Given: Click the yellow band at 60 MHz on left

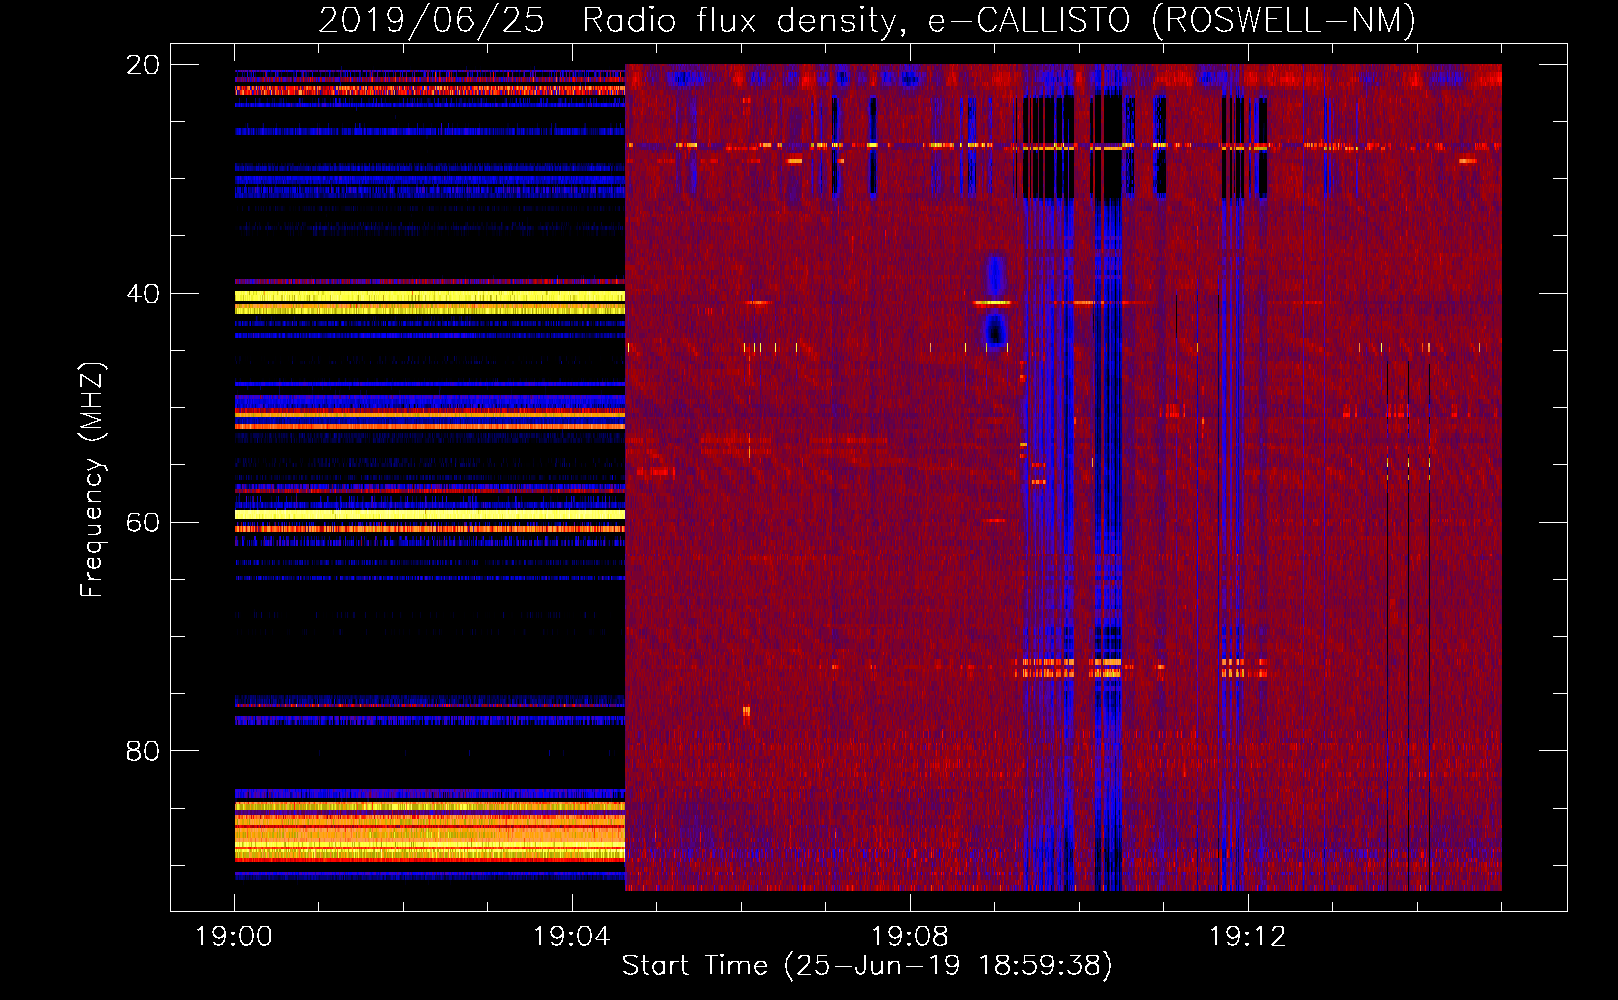Looking at the screenshot, I should pyautogui.click(x=430, y=514).
